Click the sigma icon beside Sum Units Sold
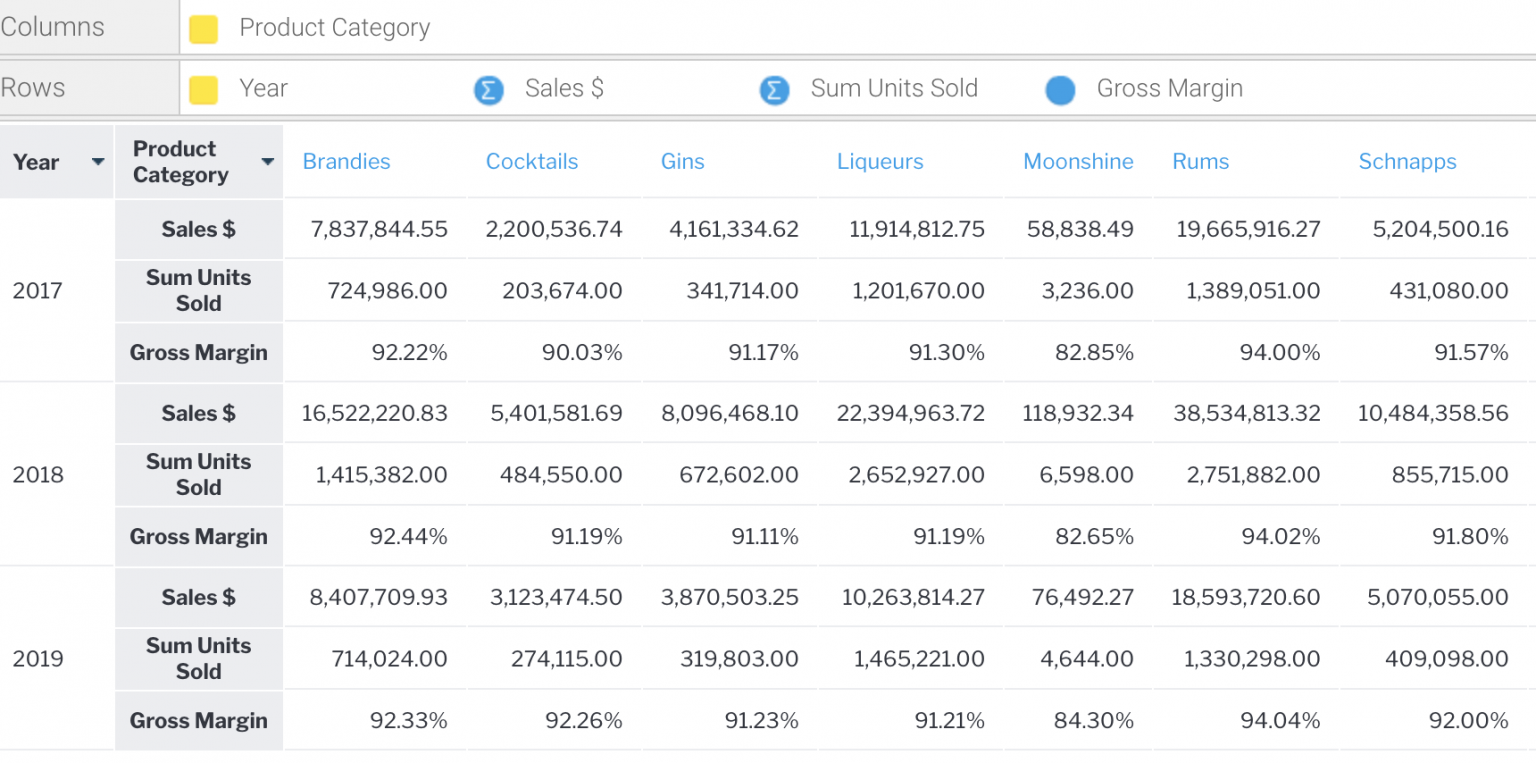1536x763 pixels. [774, 90]
